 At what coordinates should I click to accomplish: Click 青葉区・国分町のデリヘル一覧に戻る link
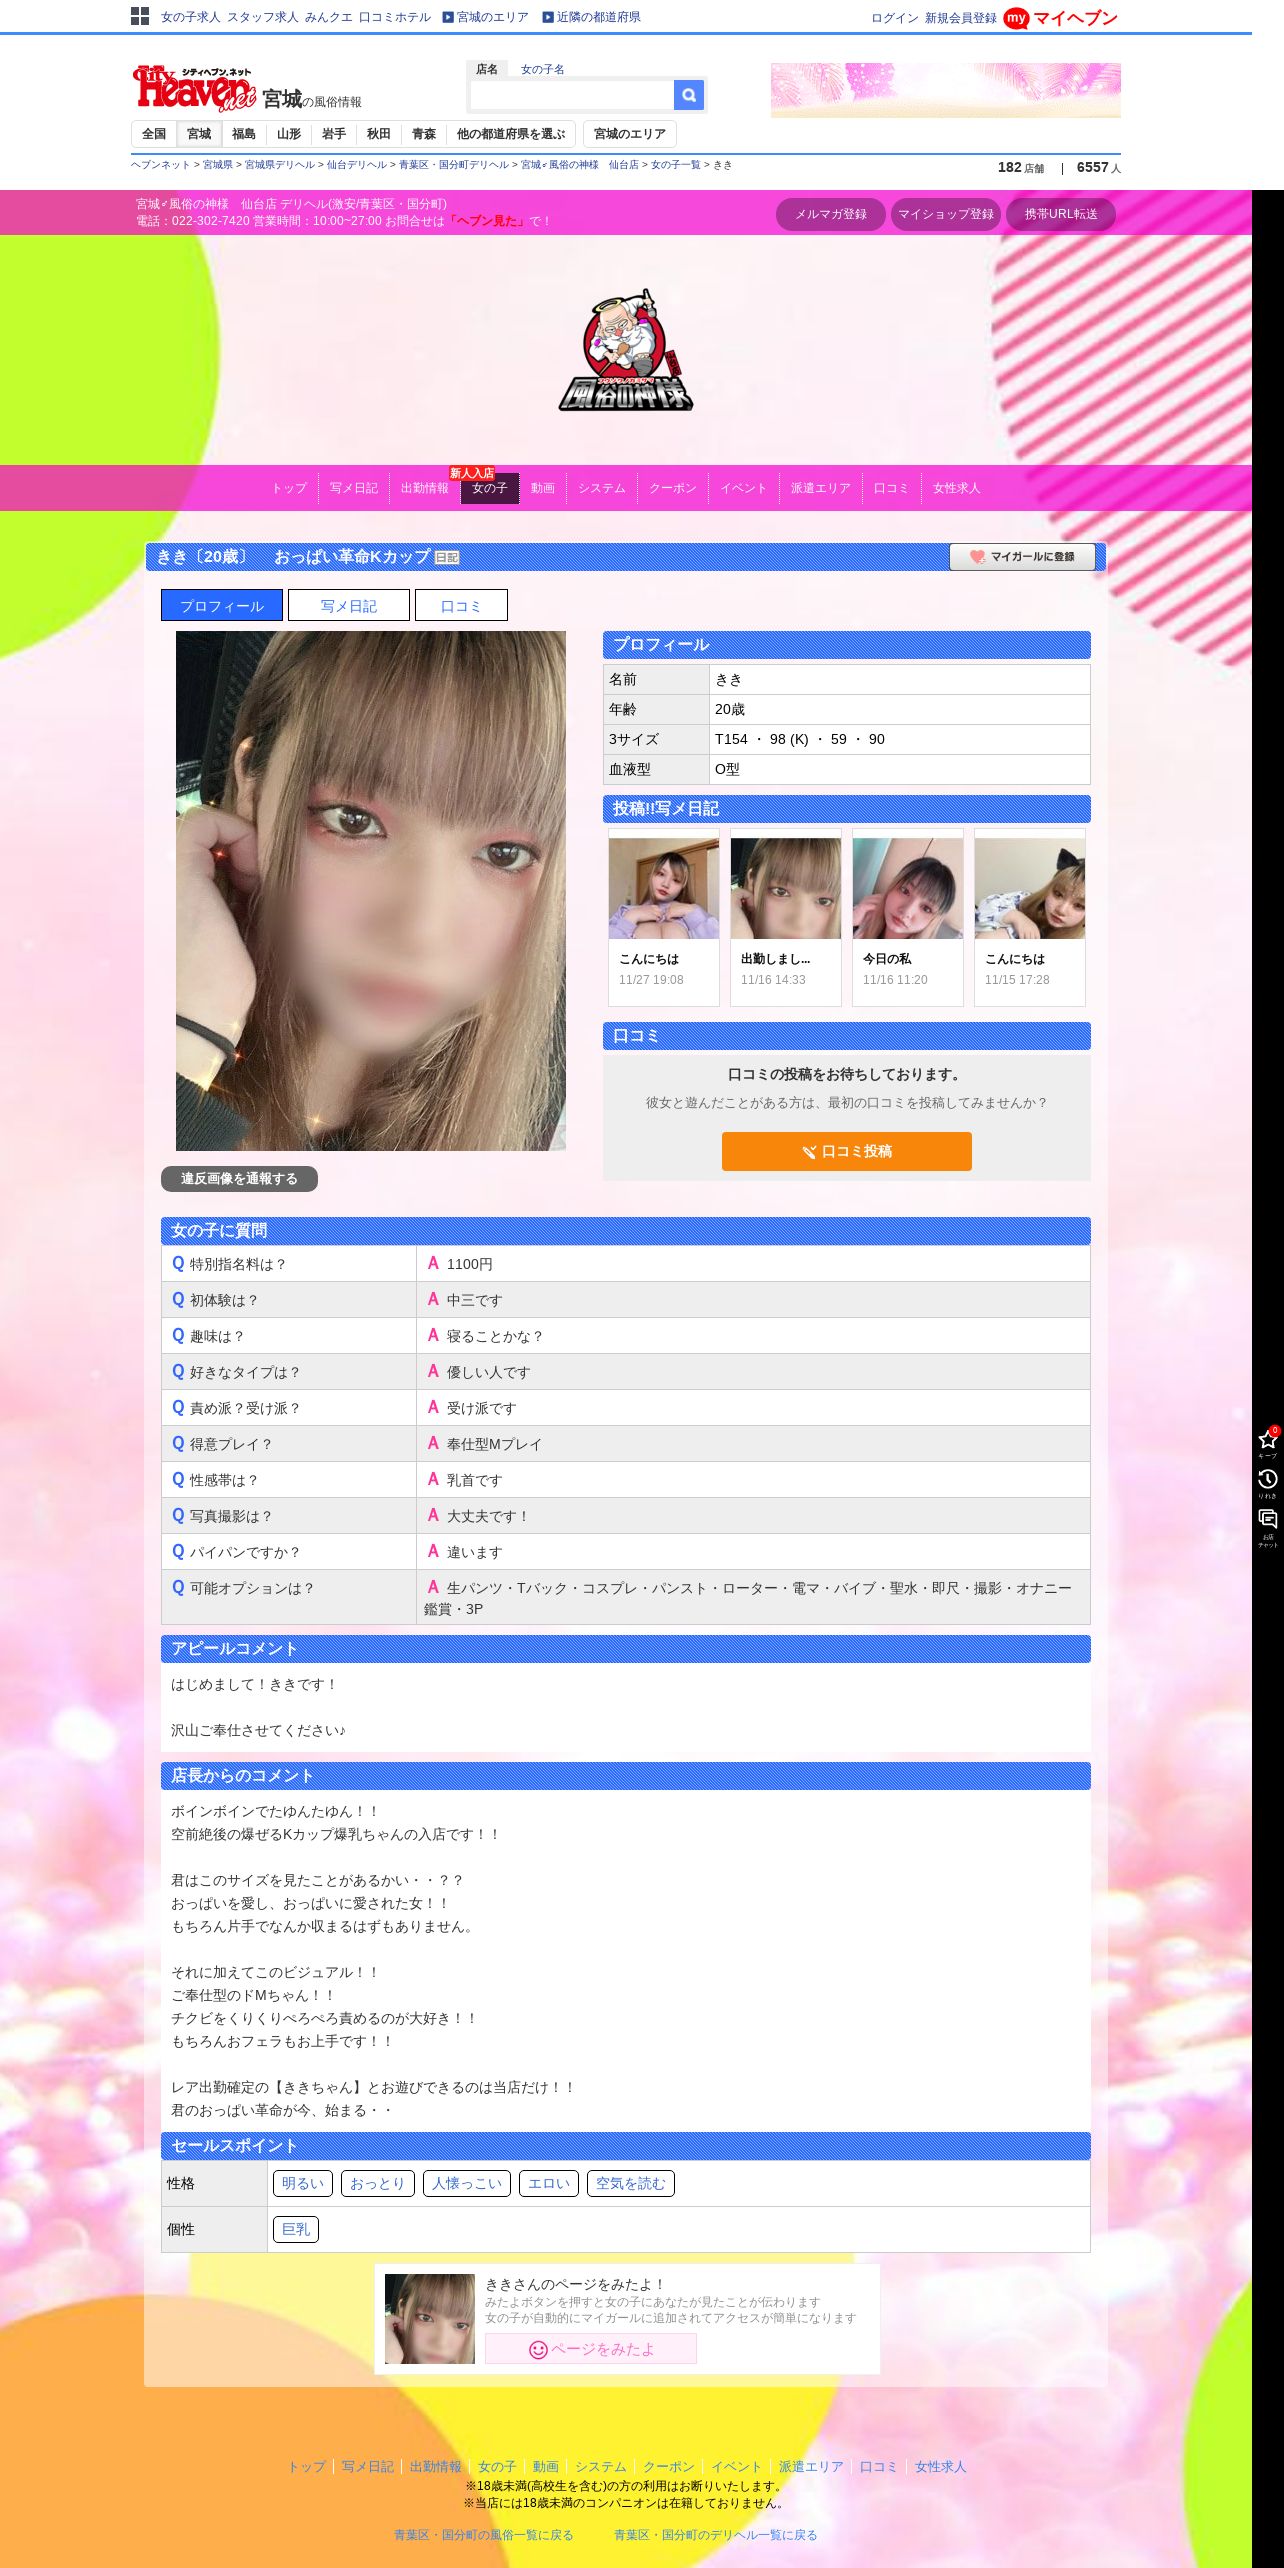(x=716, y=2535)
